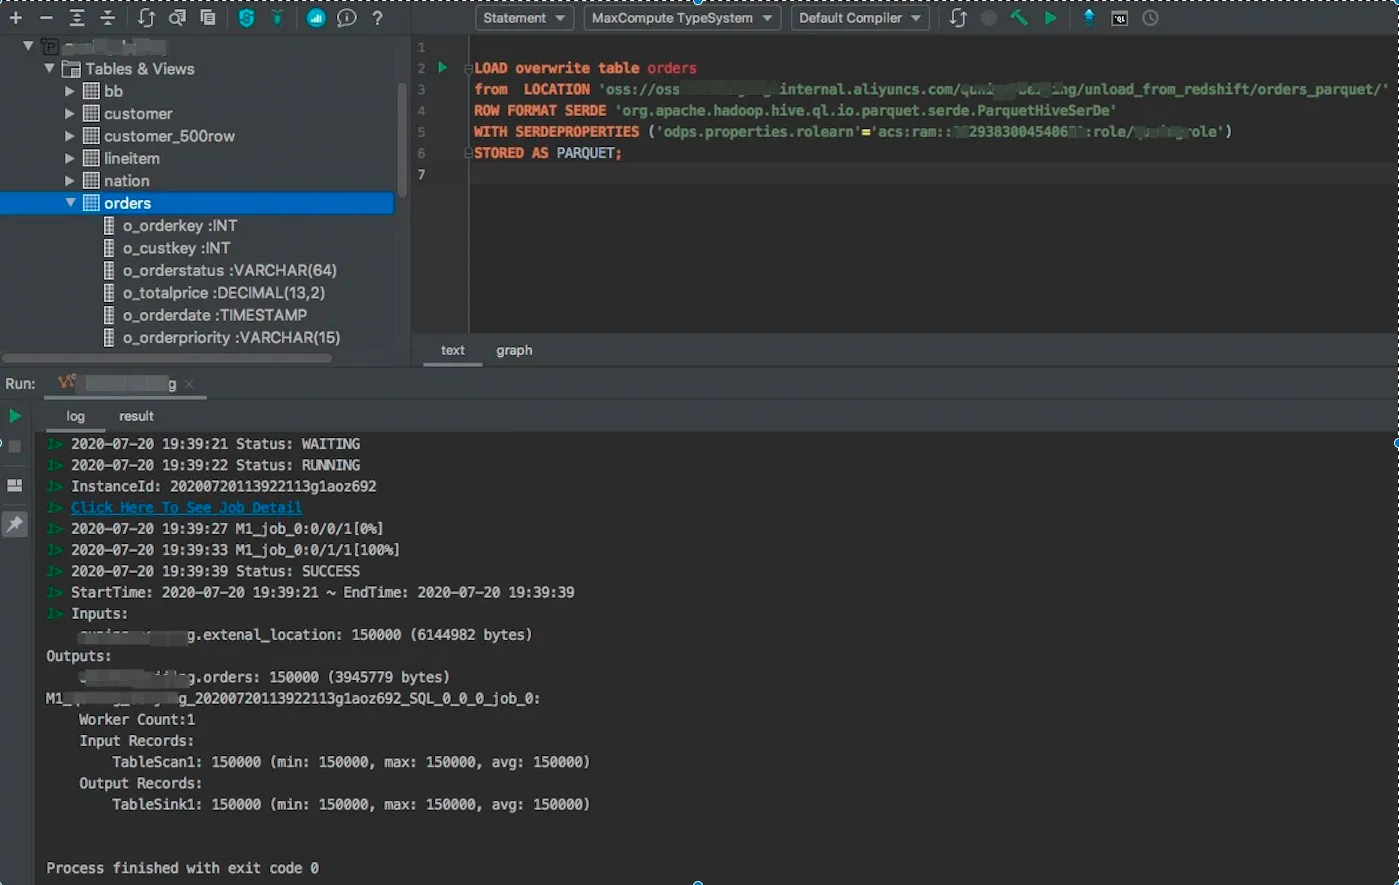This screenshot has width=1399, height=885.
Task: Click the 'Click Here To See Job Detail' link
Action: (x=186, y=507)
